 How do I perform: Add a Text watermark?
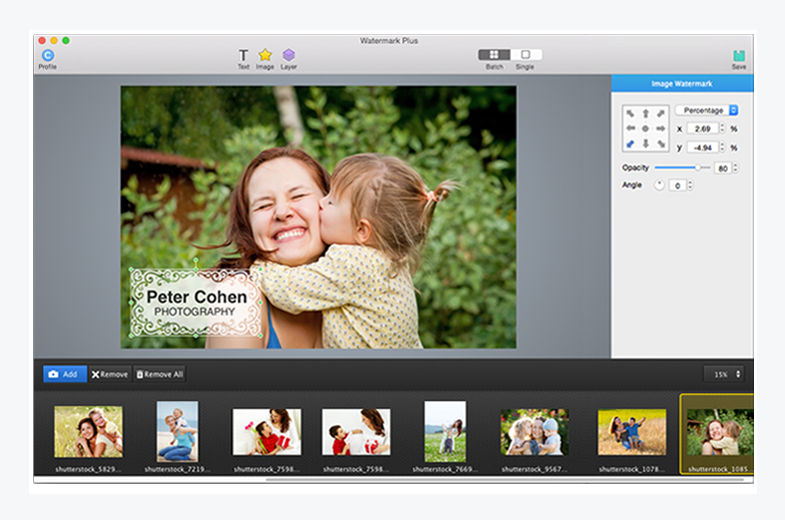[243, 56]
